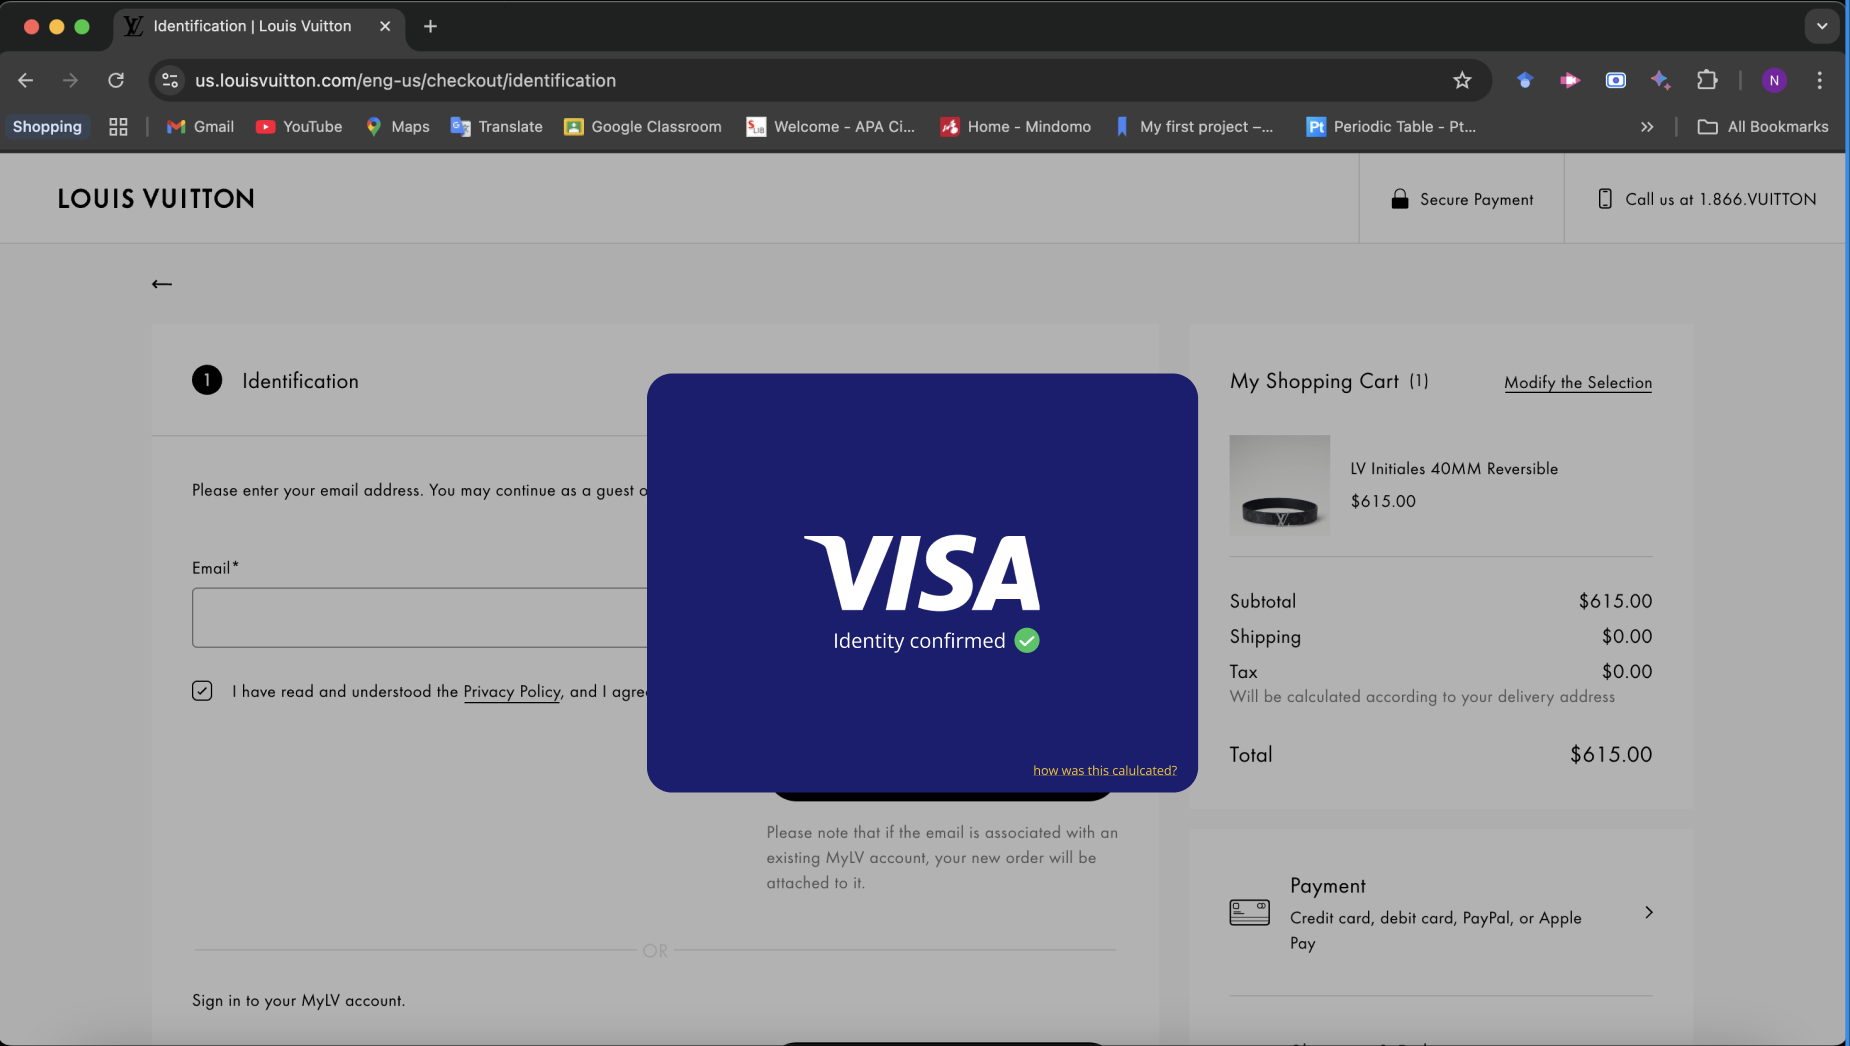The image size is (1850, 1046).
Task: Open the blue extension icon in toolbar
Action: pyautogui.click(x=1524, y=80)
